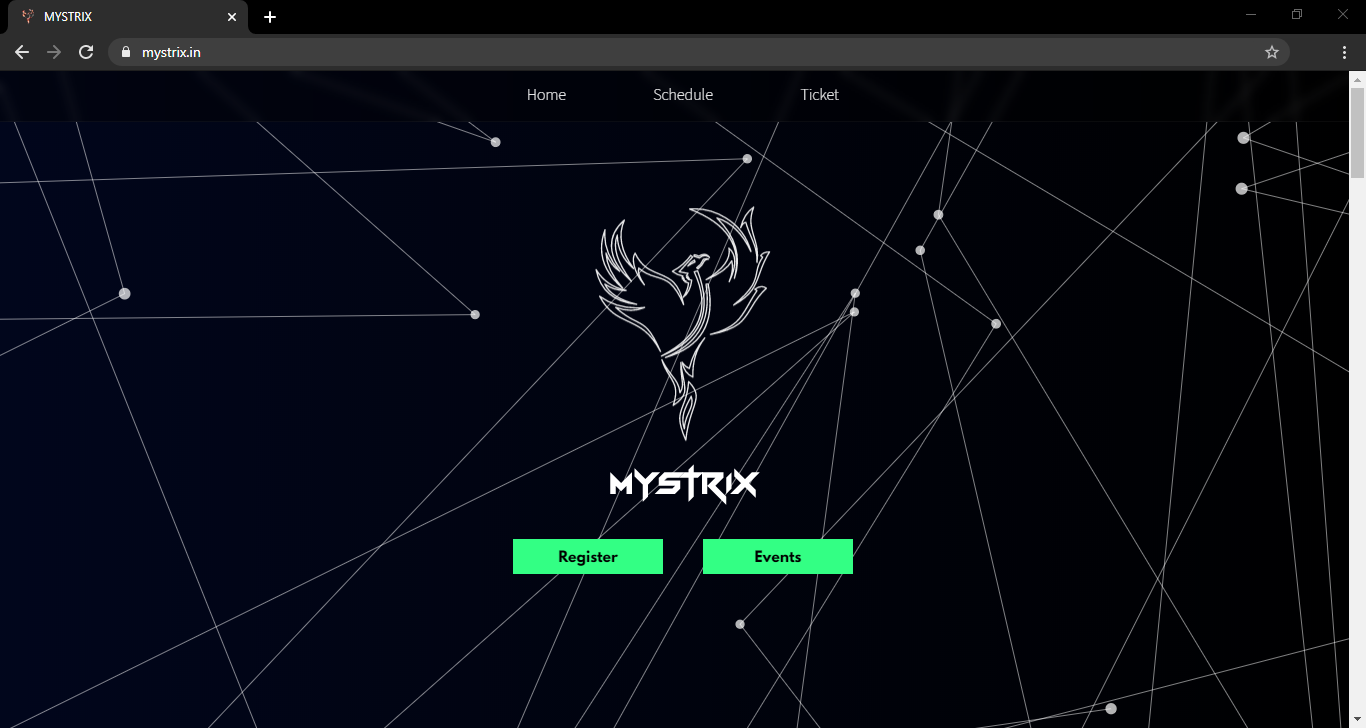The width and height of the screenshot is (1366, 728).
Task: Open a new browser tab
Action: (269, 16)
